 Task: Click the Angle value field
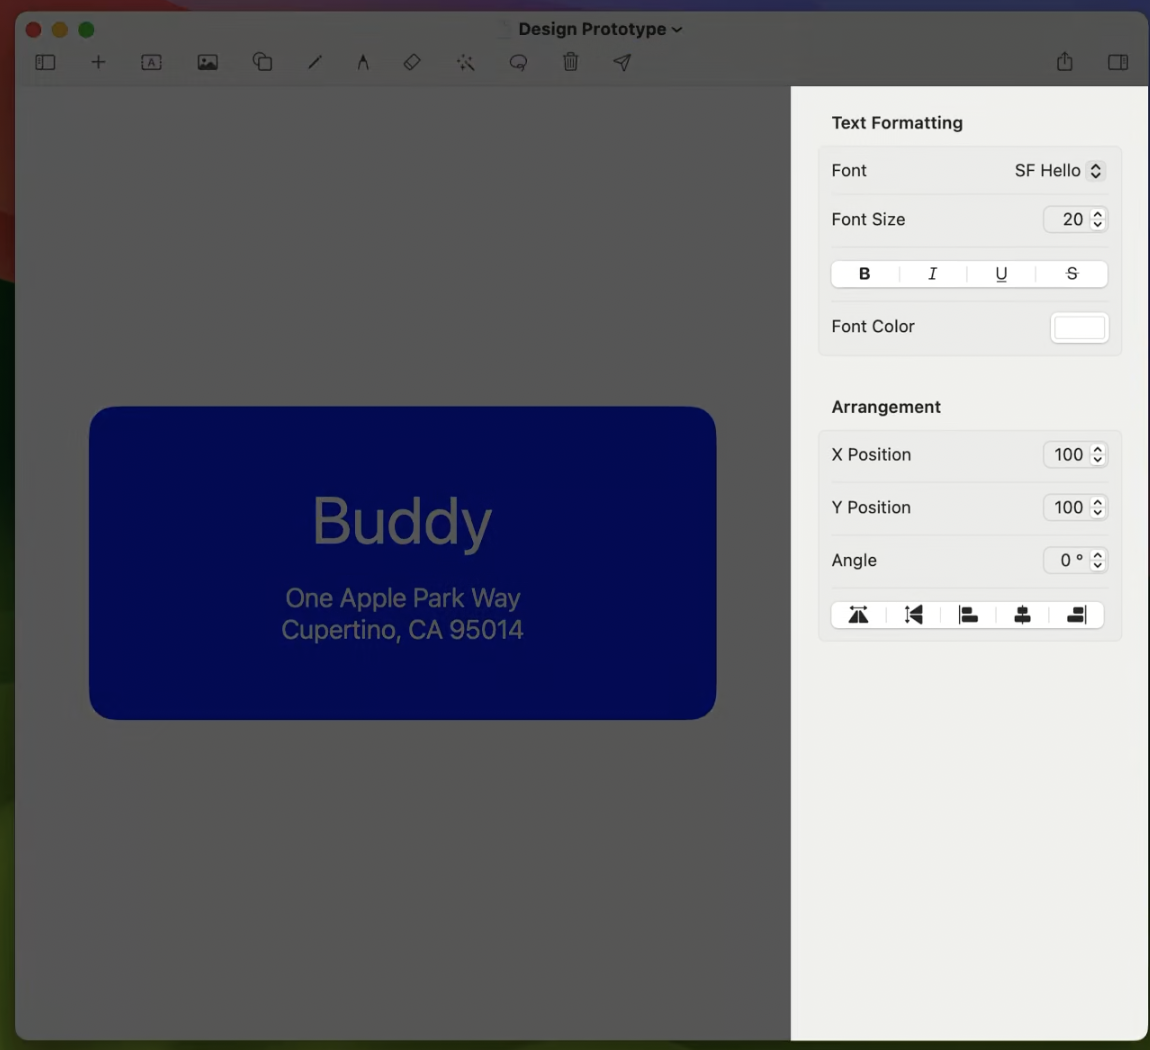pyautogui.click(x=1067, y=560)
